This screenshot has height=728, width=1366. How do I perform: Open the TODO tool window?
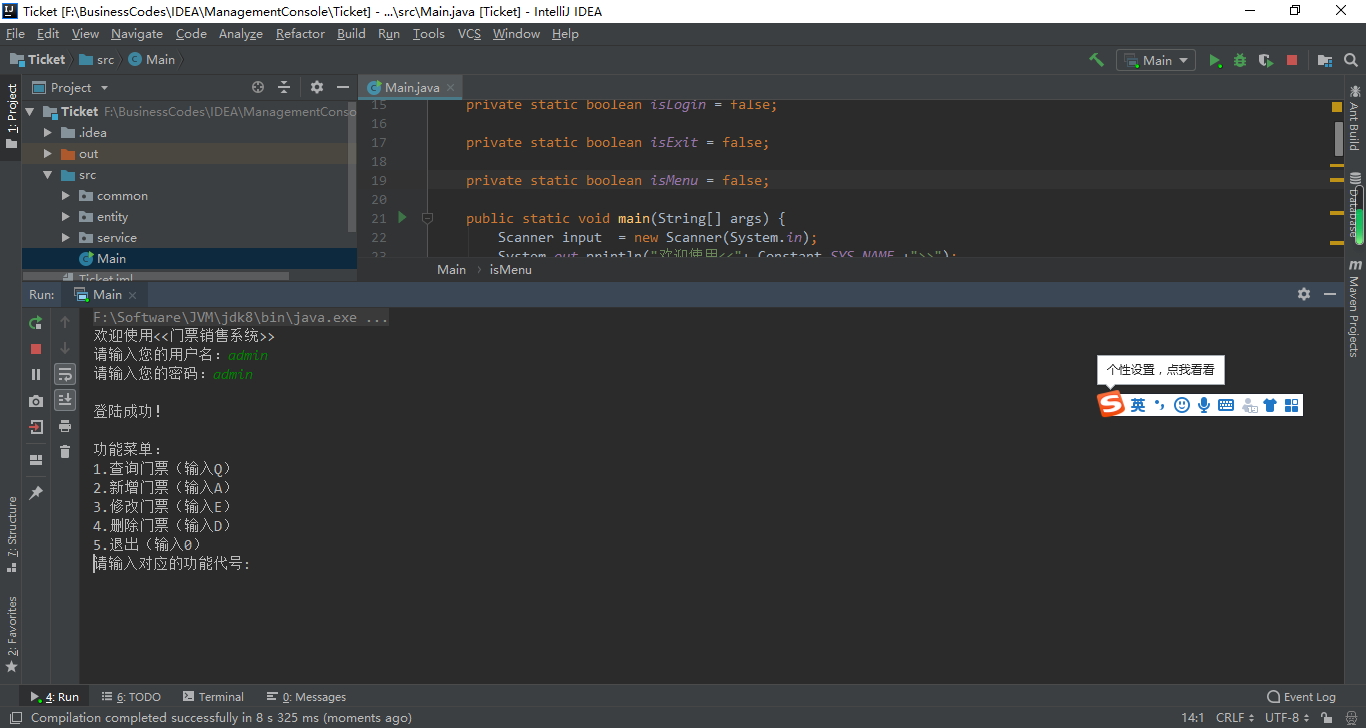click(131, 697)
